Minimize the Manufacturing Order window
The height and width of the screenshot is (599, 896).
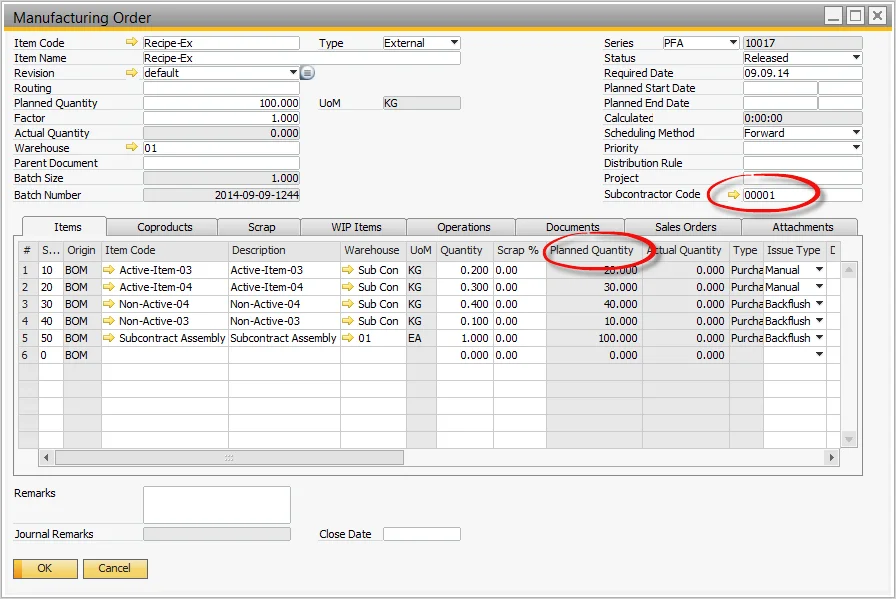834,15
